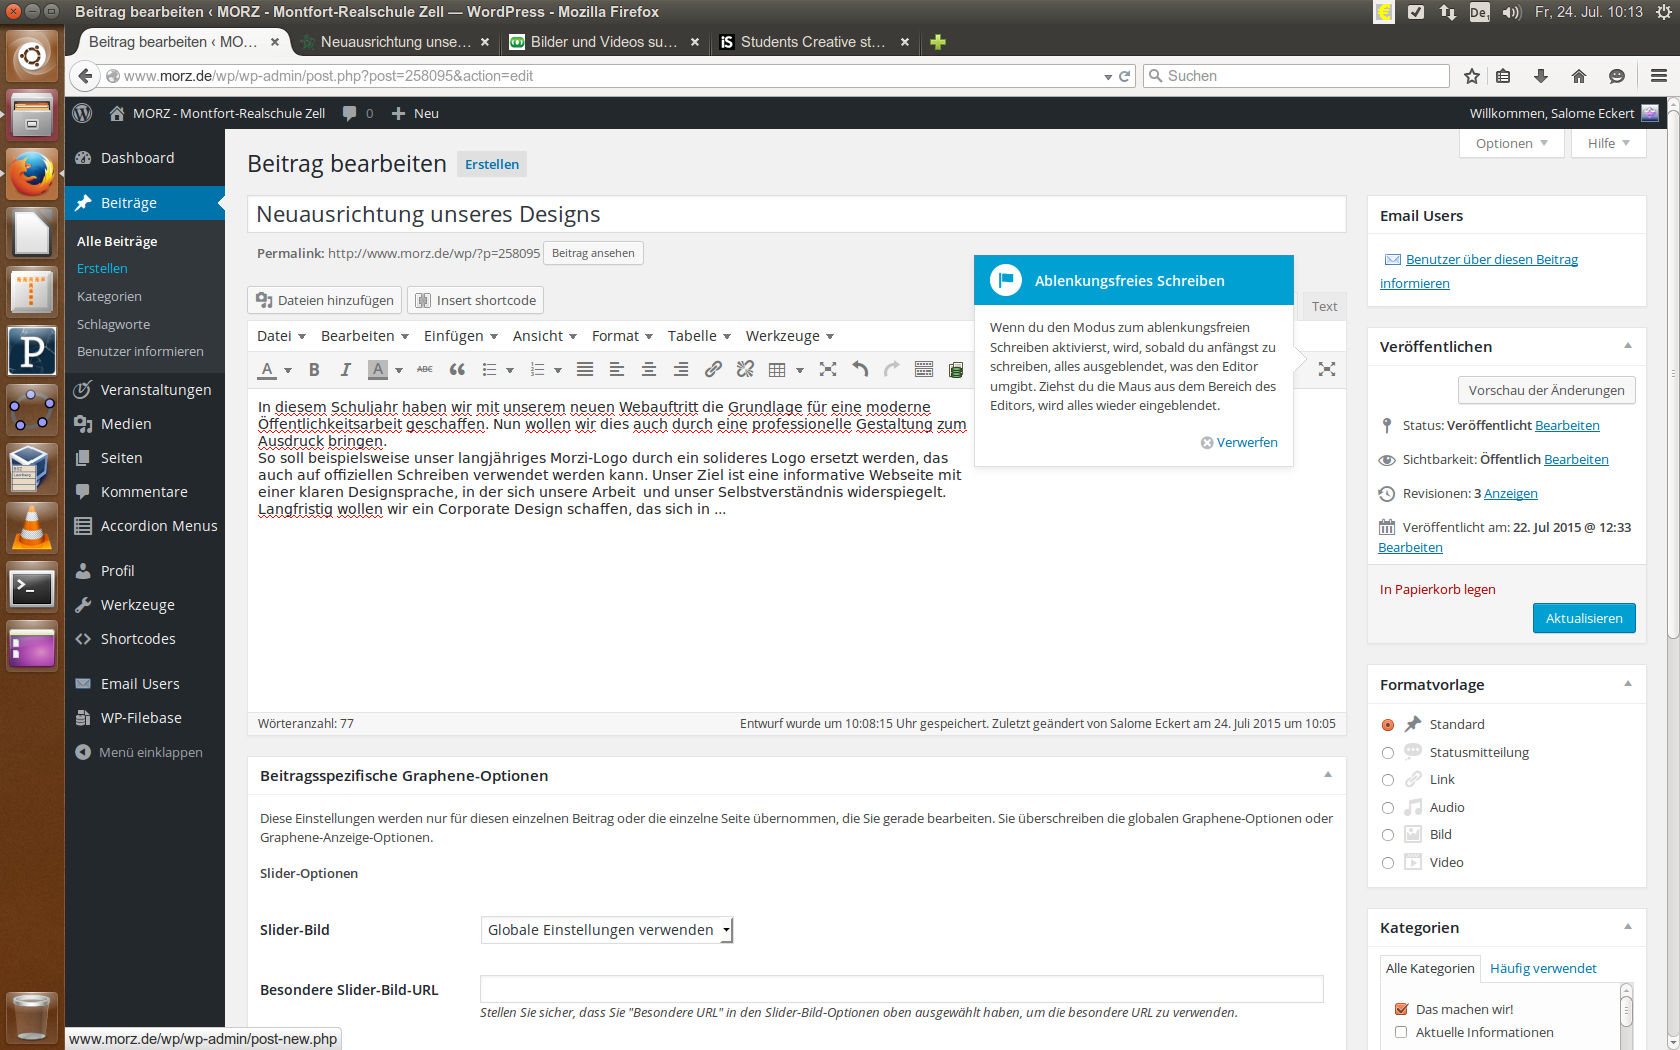Screen dimensions: 1680x1050
Task: Click the insert link icon
Action: click(713, 370)
